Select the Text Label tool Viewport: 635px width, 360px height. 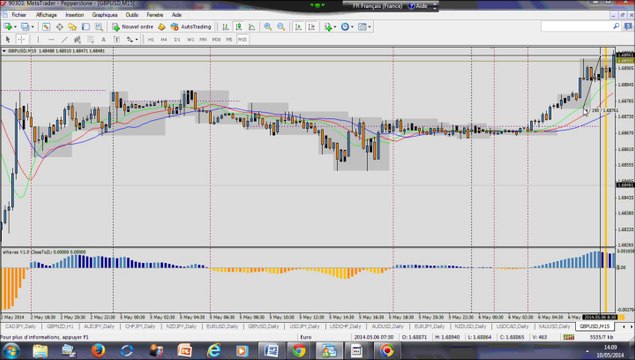tap(117, 39)
